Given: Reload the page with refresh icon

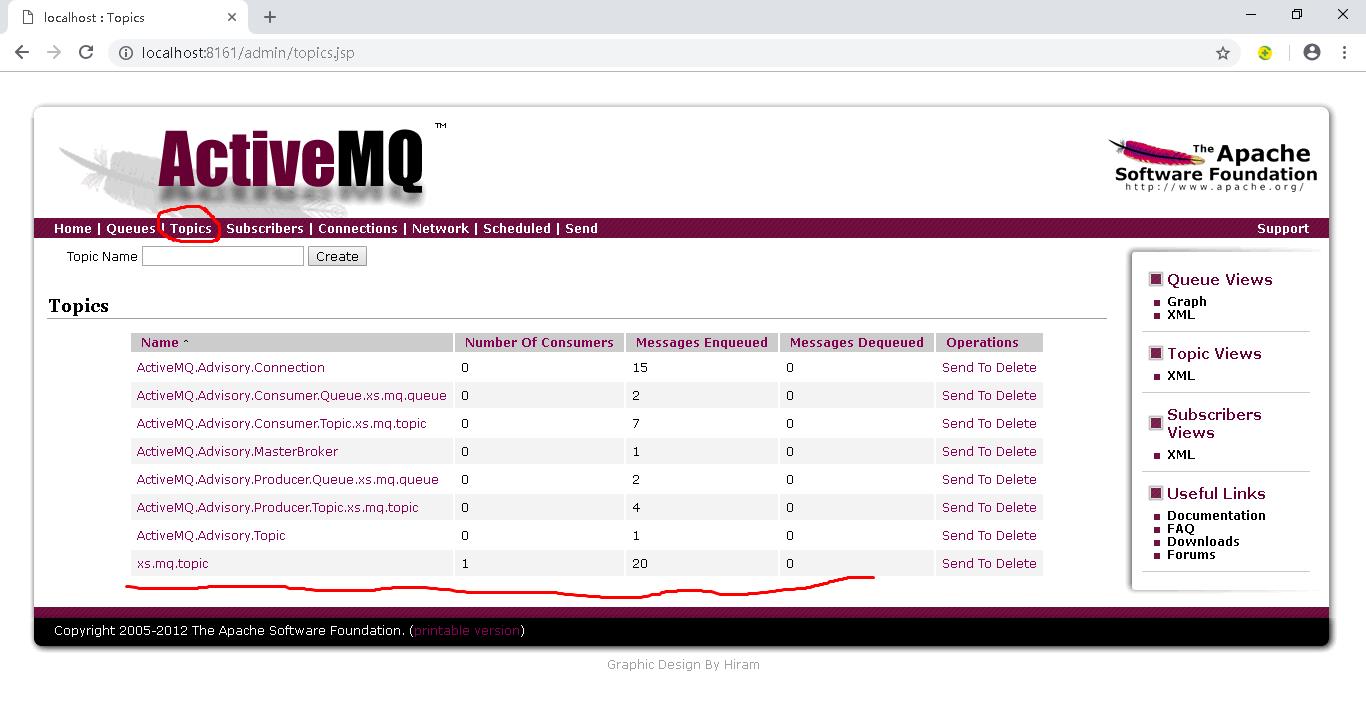Looking at the screenshot, I should (86, 52).
